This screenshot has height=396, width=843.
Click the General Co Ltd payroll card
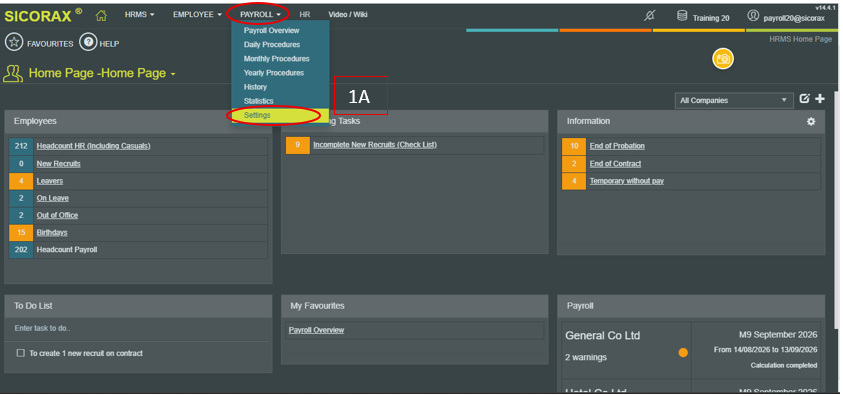(x=691, y=350)
